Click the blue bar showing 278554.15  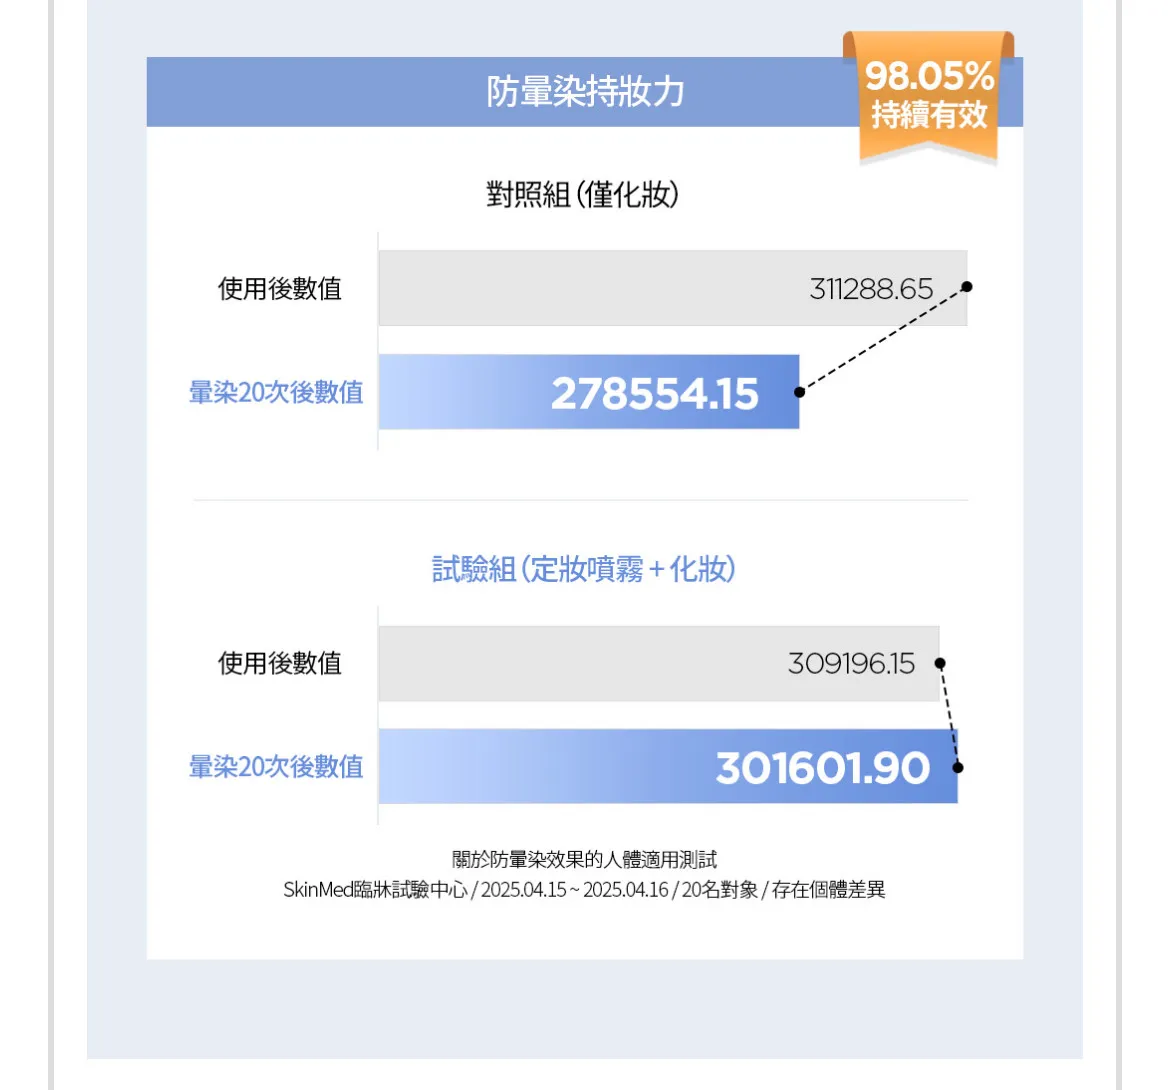coord(588,392)
